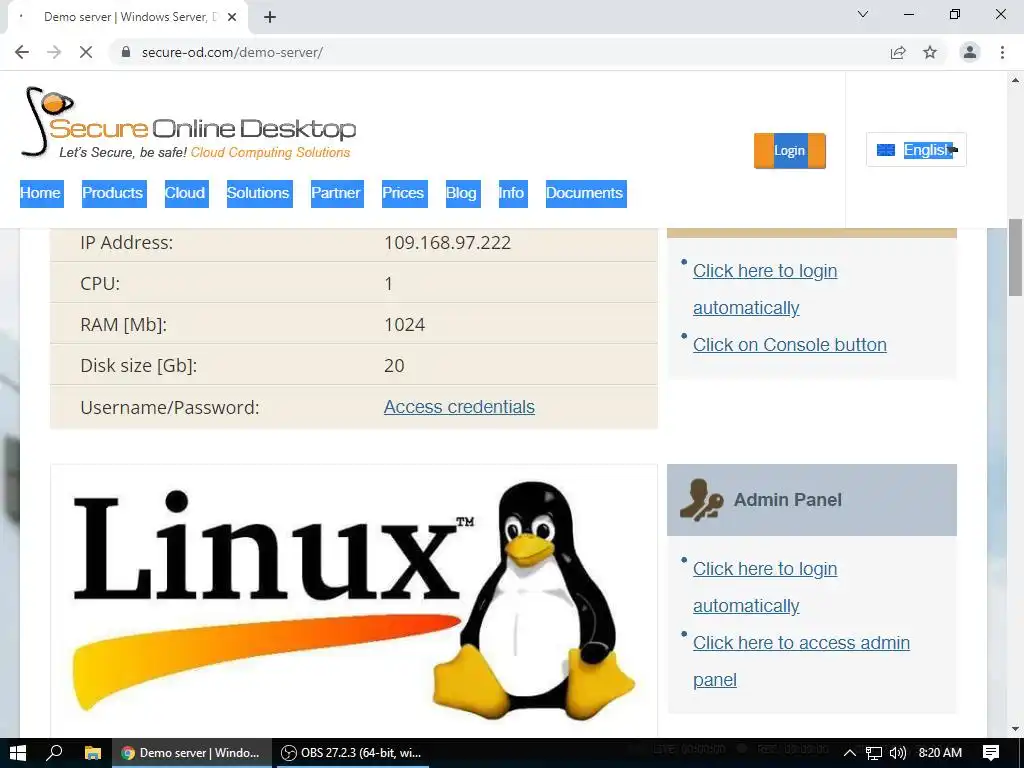
Task: Click the upper 'Click here to login automatically' link
Action: (765, 289)
